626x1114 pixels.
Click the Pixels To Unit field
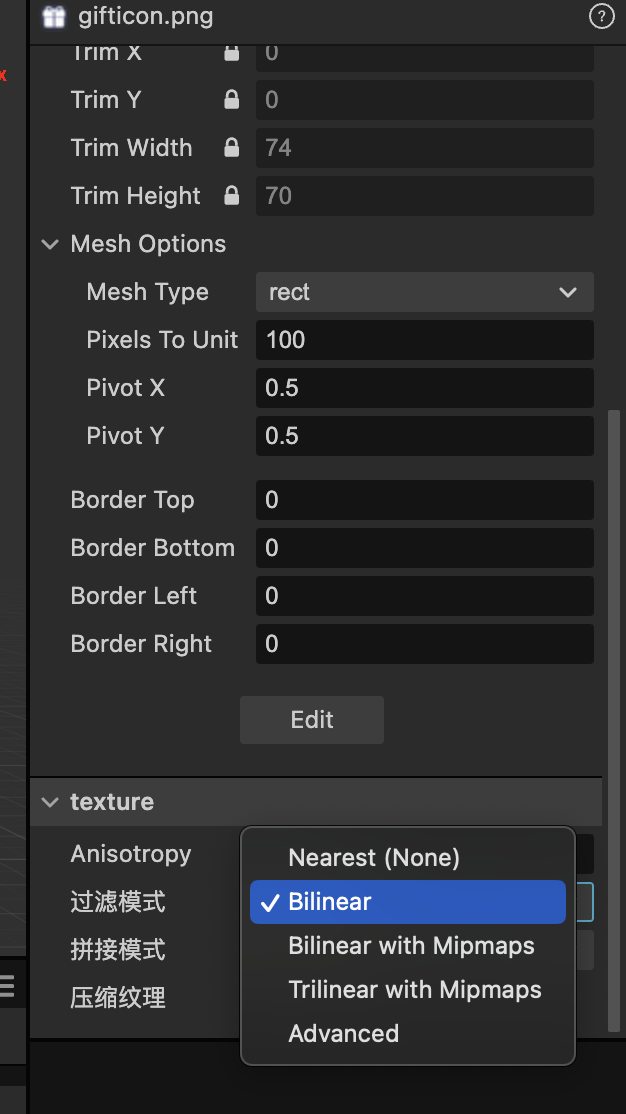[x=424, y=340]
